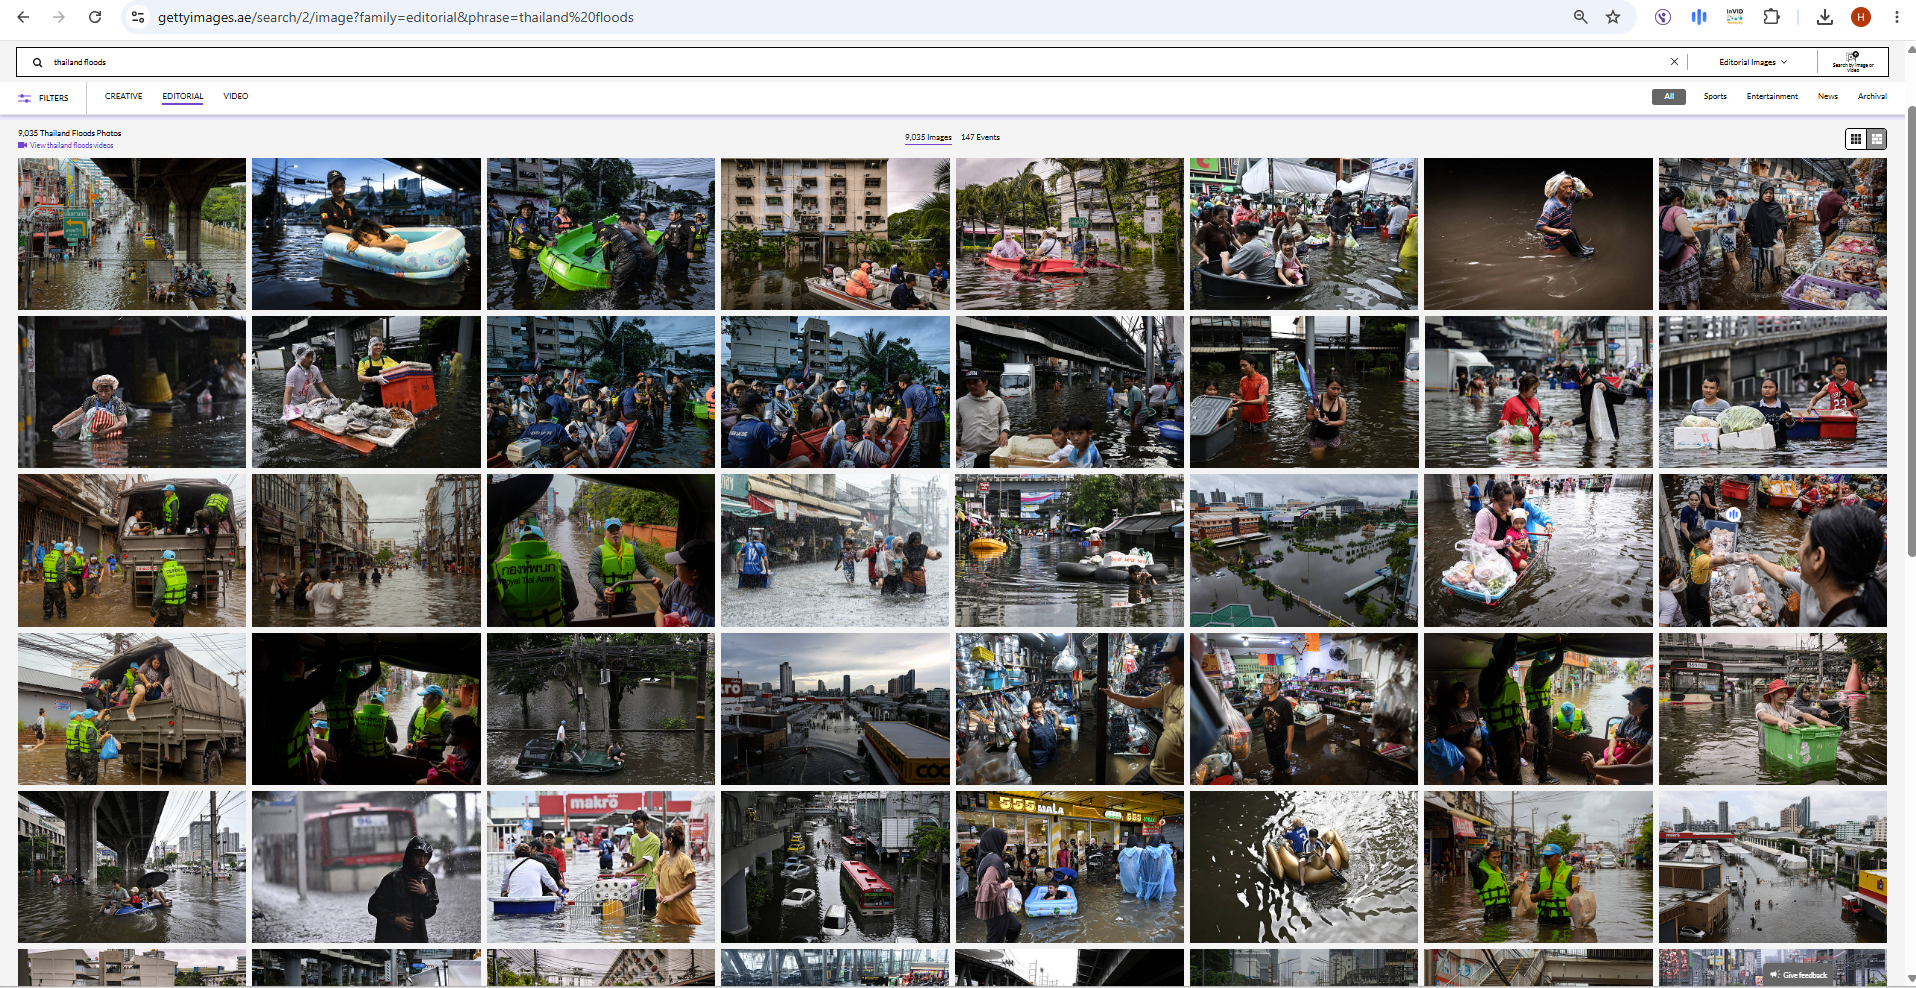Click the page vertical scrollbar thumb
This screenshot has height=988, width=1916.
click(x=1911, y=330)
